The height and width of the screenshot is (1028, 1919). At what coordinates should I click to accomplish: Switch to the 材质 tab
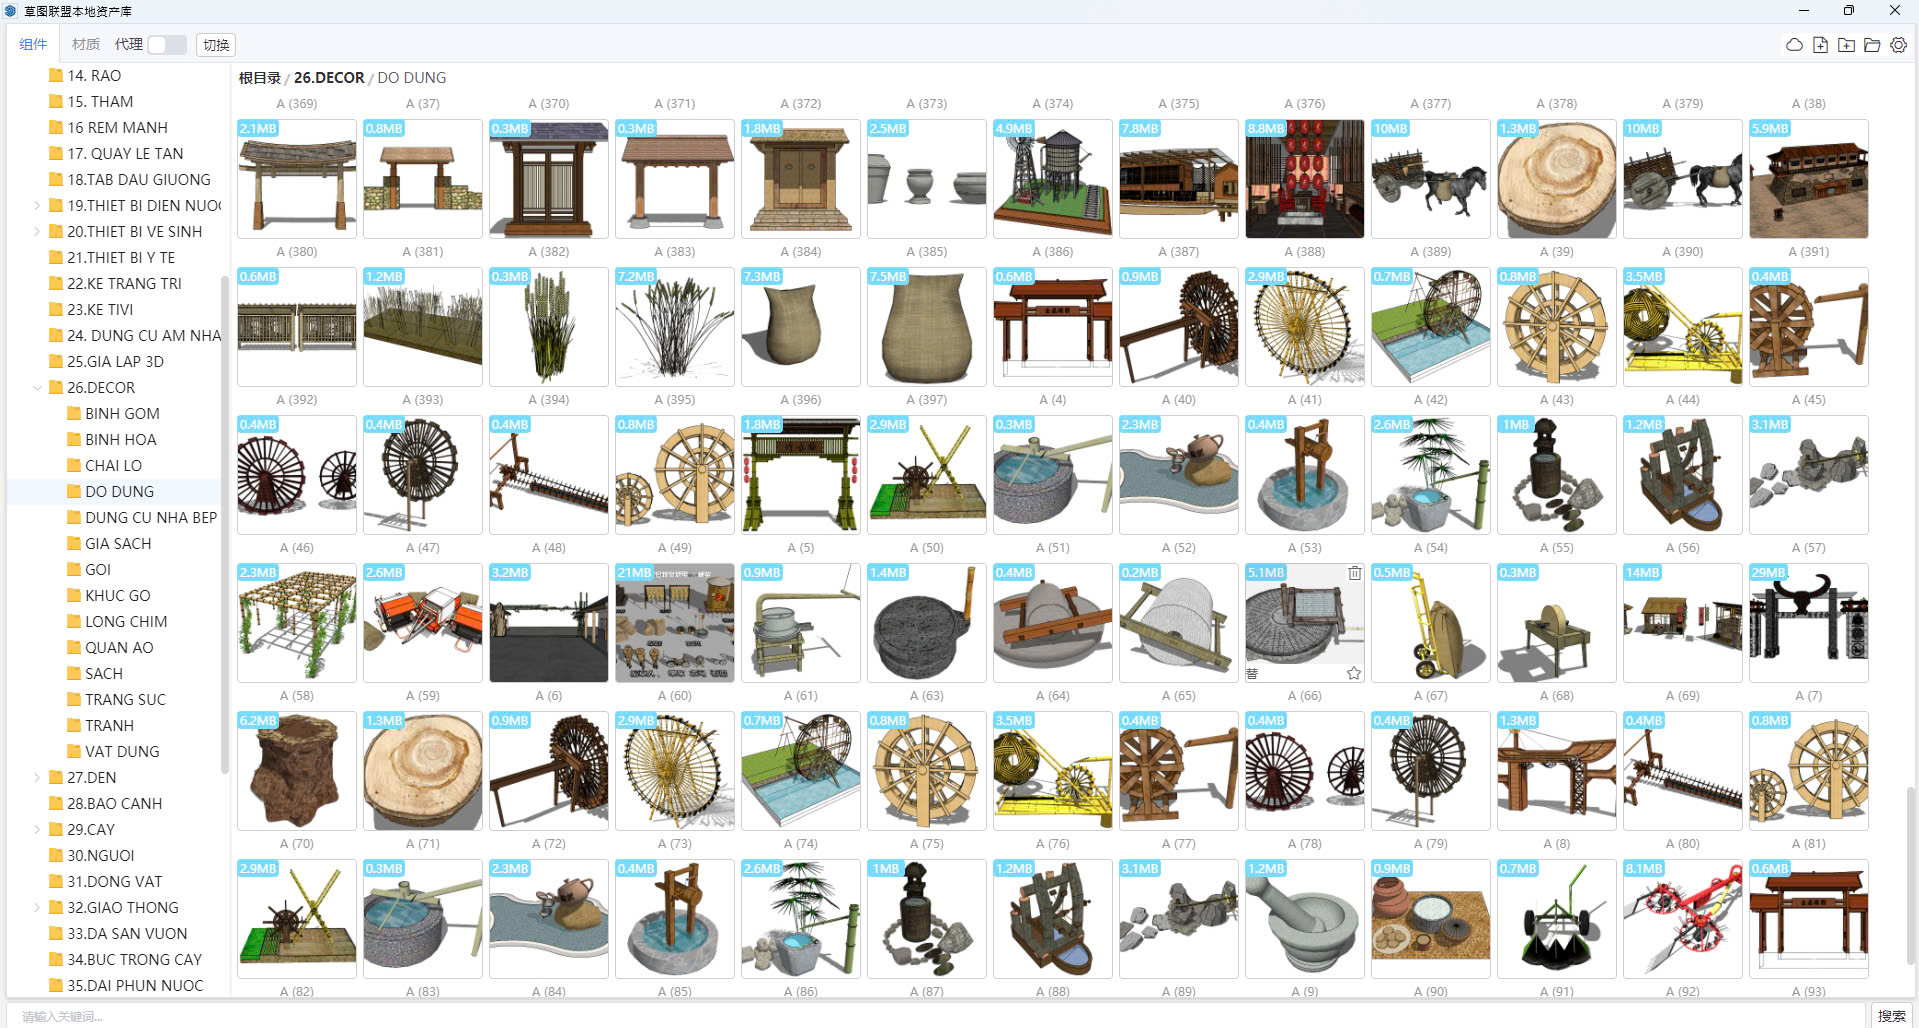point(85,45)
